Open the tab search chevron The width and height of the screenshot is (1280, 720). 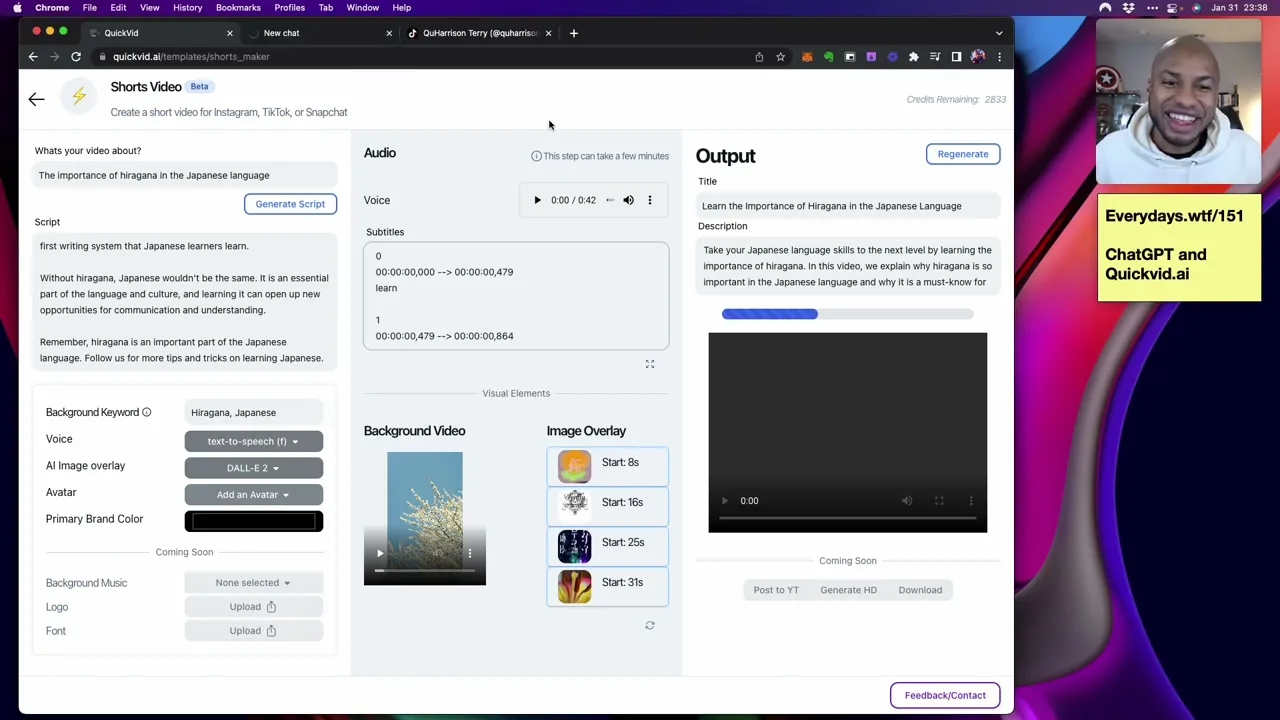click(x=998, y=33)
